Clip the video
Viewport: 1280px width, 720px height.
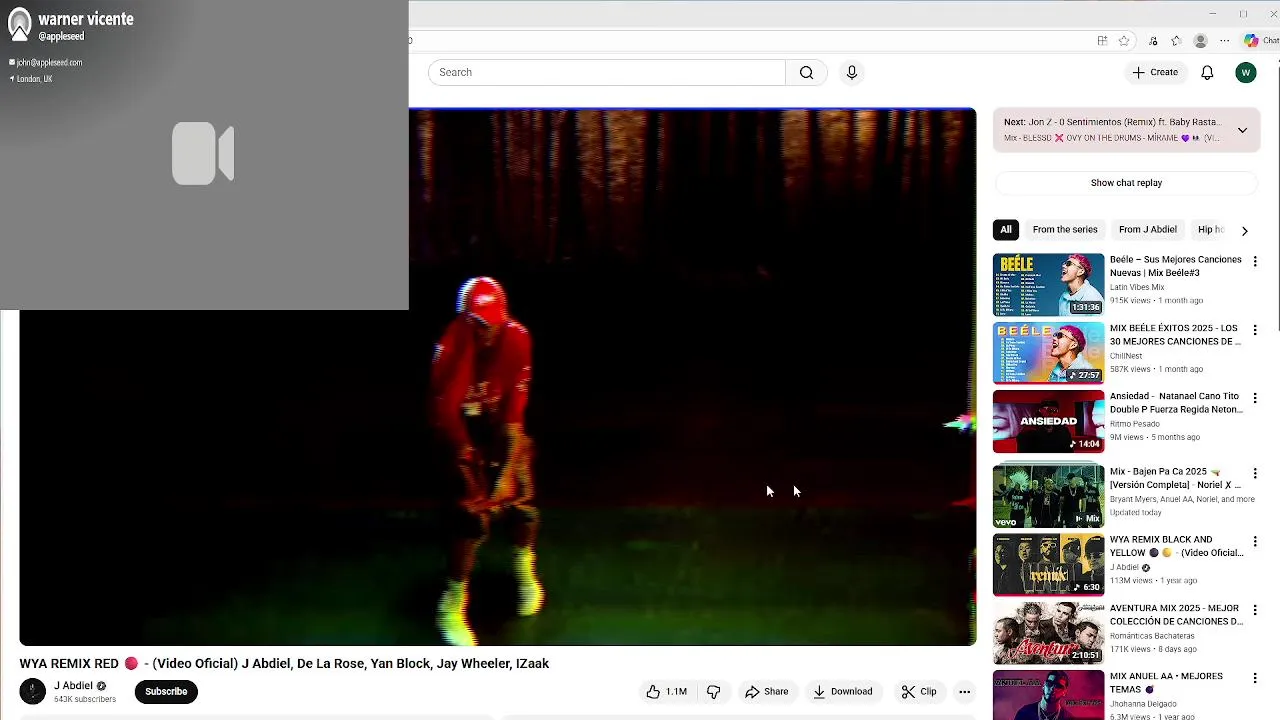(x=918, y=691)
